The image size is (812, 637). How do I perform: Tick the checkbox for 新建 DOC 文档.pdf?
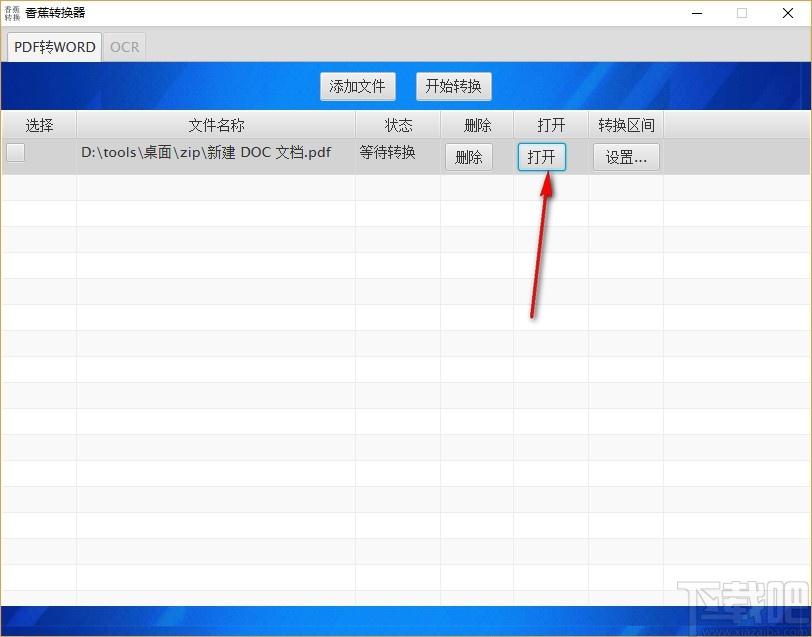tap(16, 152)
